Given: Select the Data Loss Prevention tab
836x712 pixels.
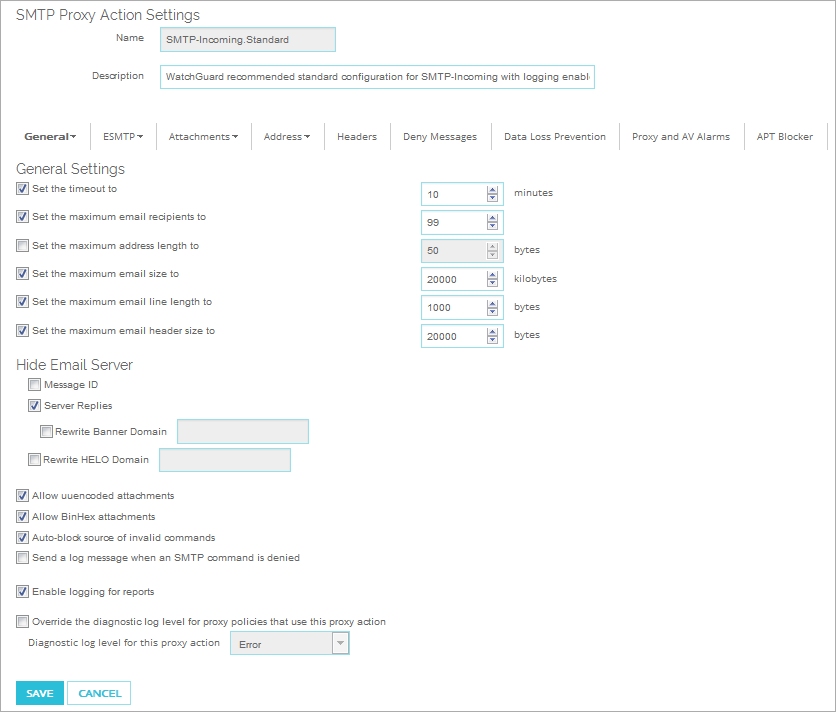Looking at the screenshot, I should point(553,136).
